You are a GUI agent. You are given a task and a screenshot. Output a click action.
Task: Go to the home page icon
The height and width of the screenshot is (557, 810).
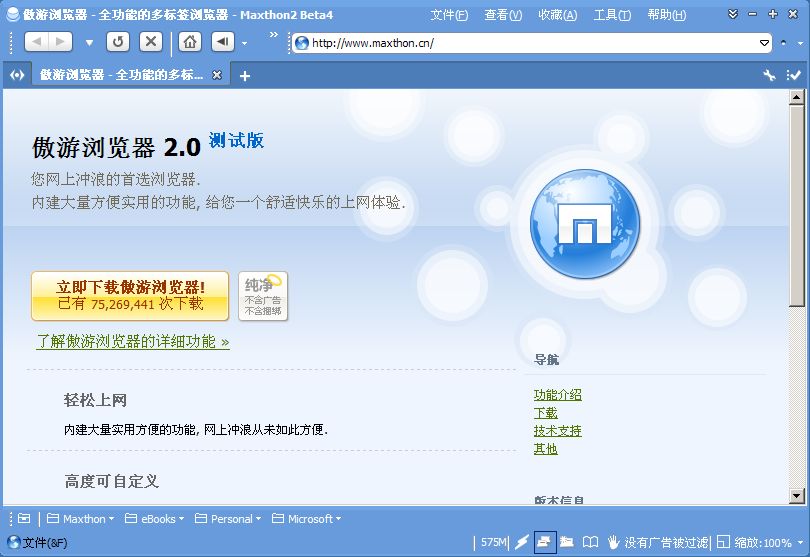coord(190,42)
